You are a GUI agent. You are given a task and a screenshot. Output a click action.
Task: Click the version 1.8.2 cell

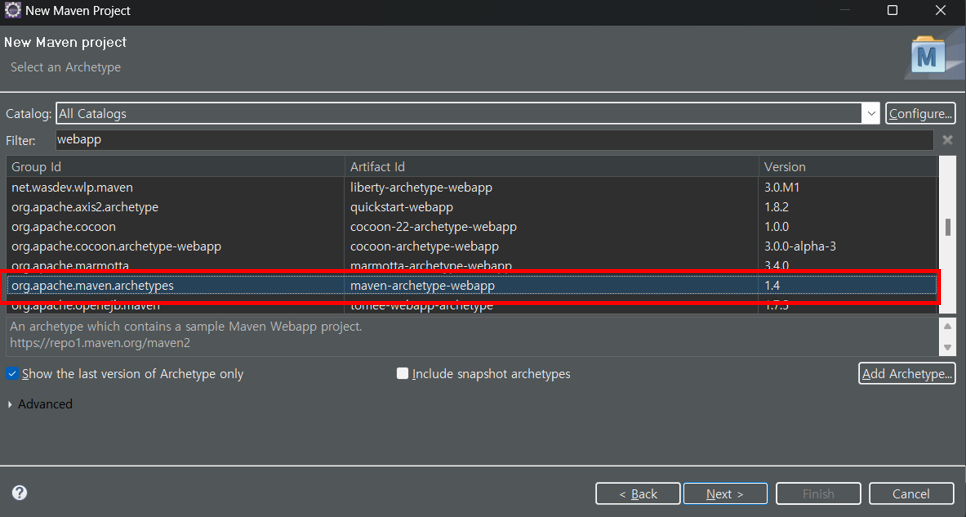pyautogui.click(x=776, y=207)
